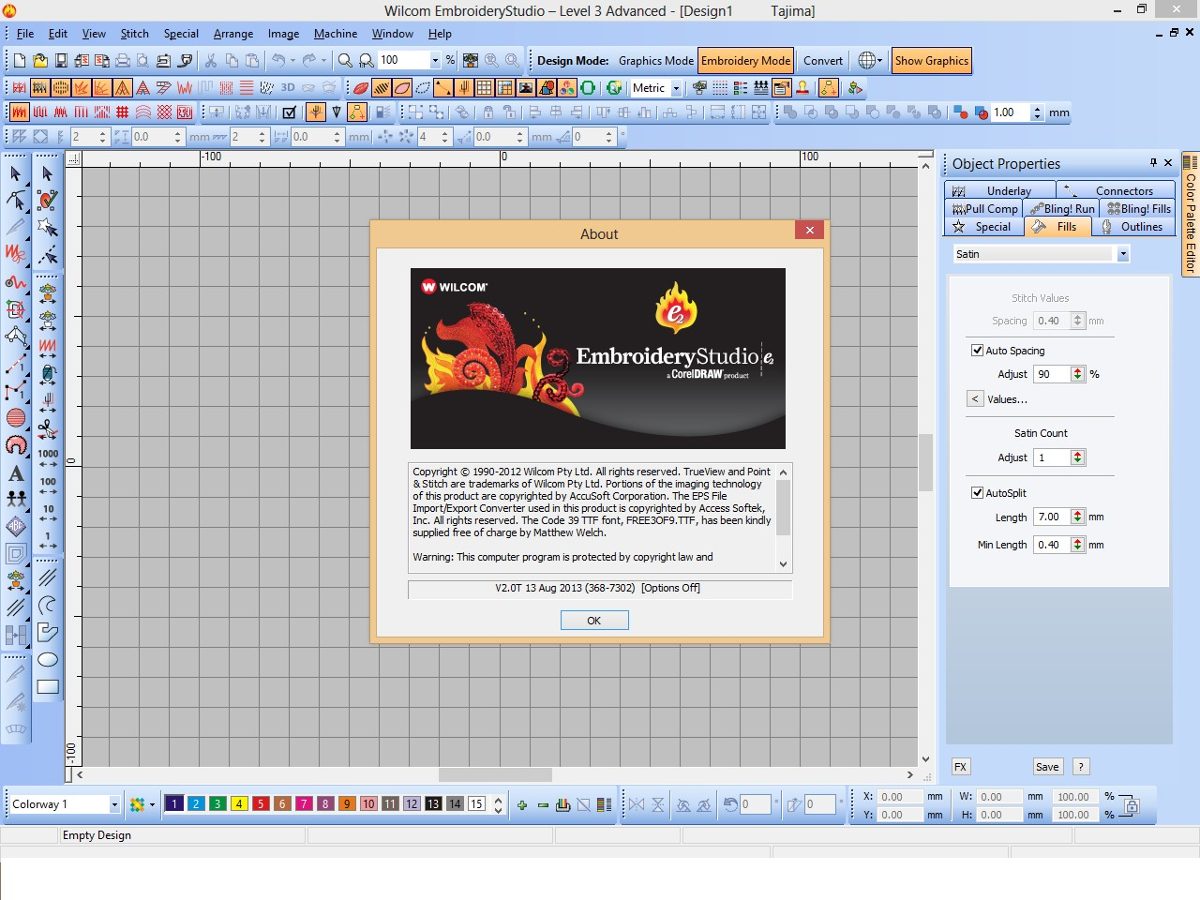Open the Arrange menu
Viewport: 1200px width, 900px height.
click(233, 33)
